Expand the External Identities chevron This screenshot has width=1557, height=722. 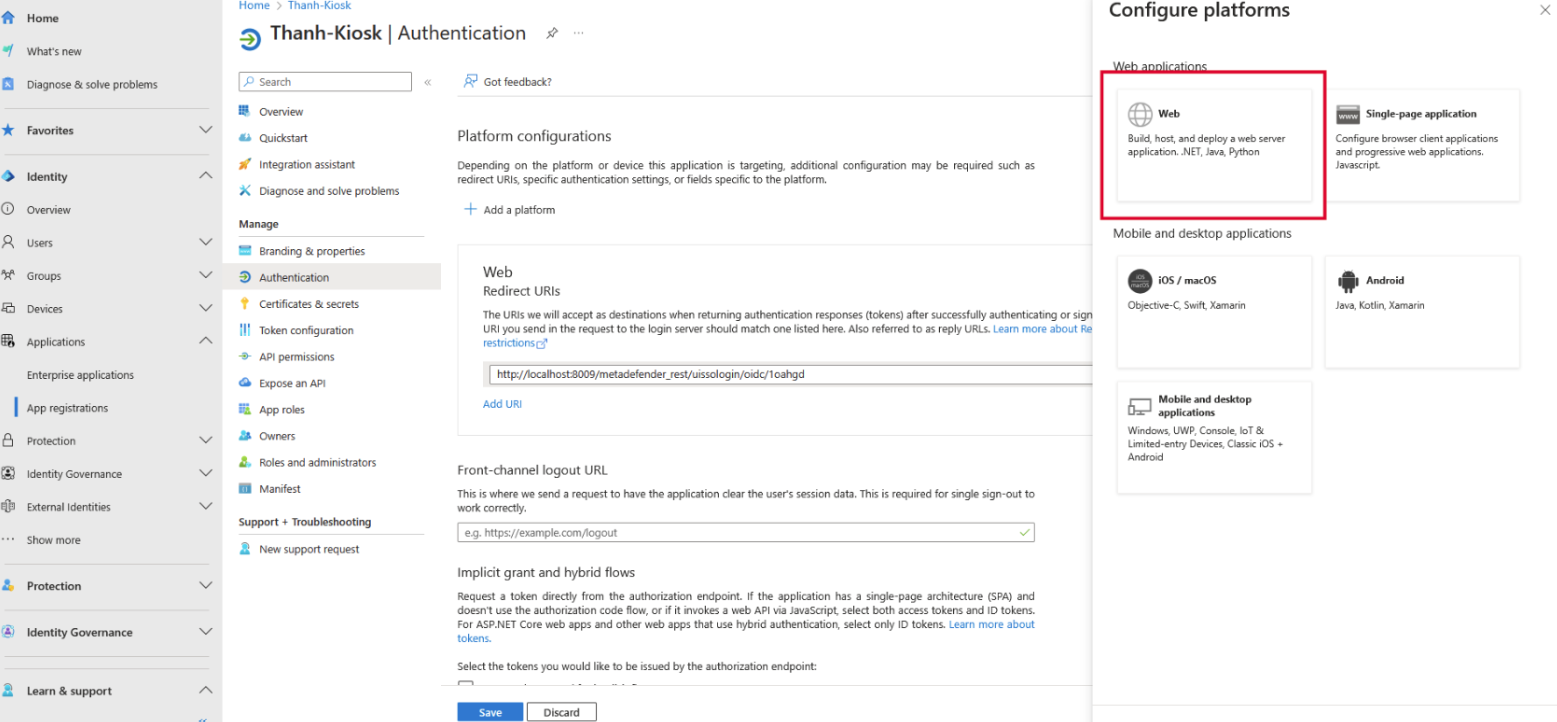(x=206, y=506)
